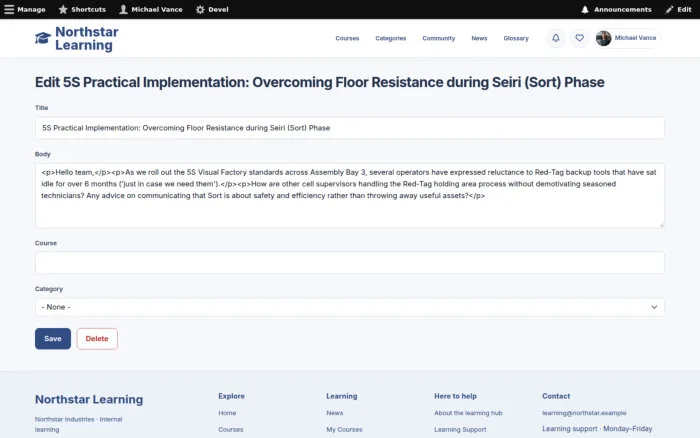The width and height of the screenshot is (700, 438).
Task: Click the Northstar Learning graduation cap logo
Action: [43, 38]
